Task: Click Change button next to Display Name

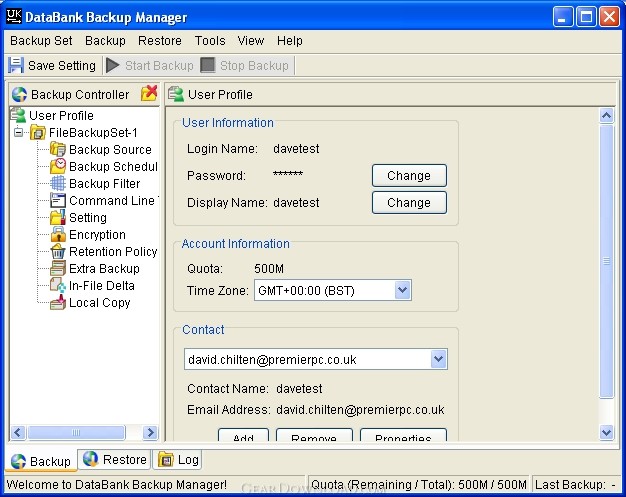Action: (x=409, y=202)
